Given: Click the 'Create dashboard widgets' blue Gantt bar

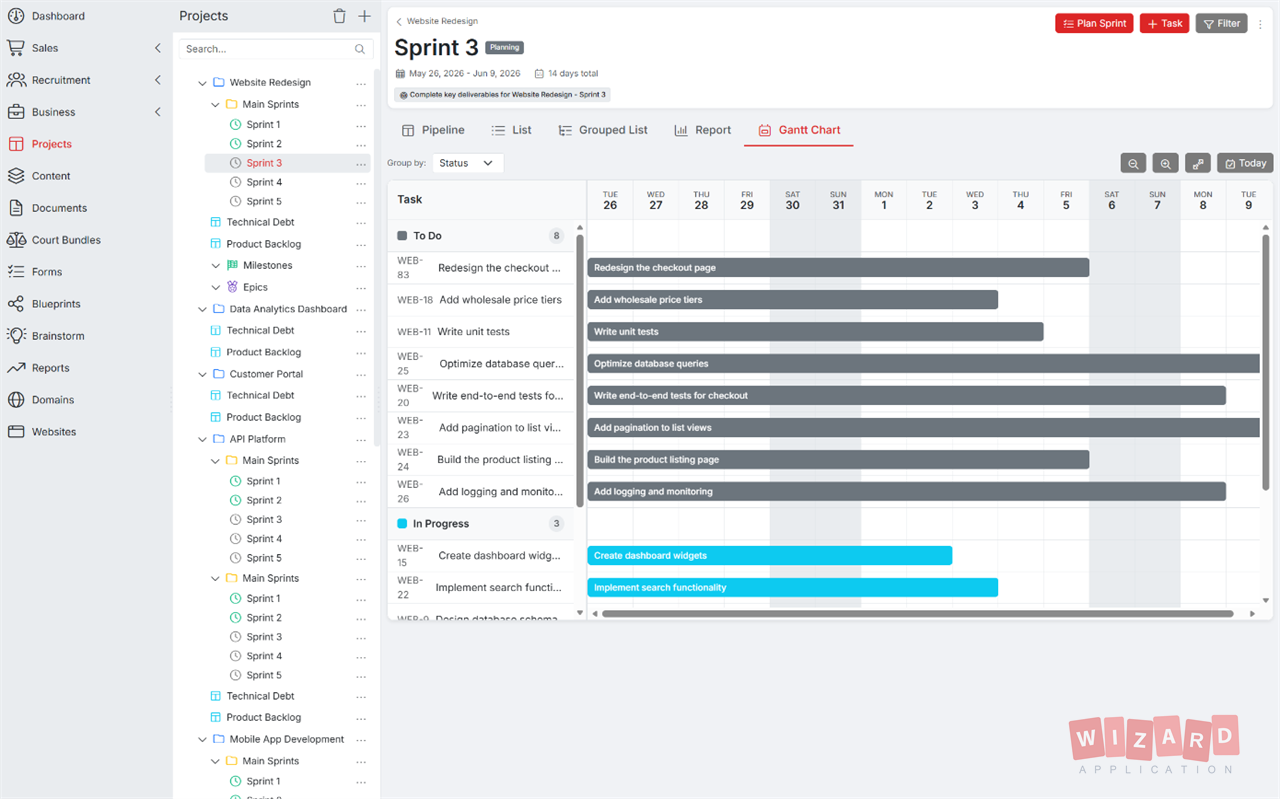Looking at the screenshot, I should tap(770, 556).
